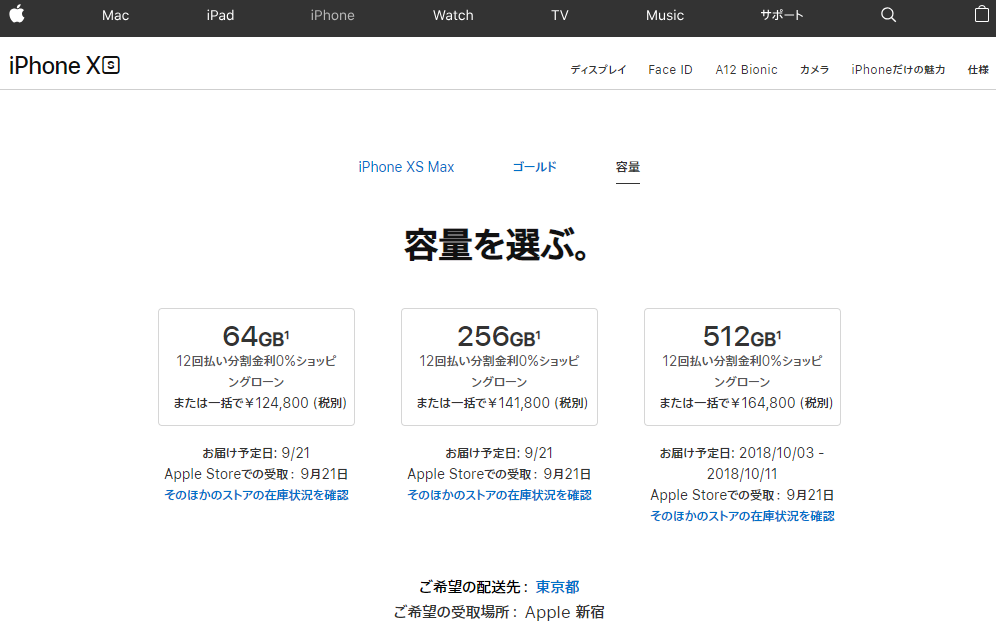996x628 pixels.
Task: Change delivery area 東京都
Action: coord(557,587)
